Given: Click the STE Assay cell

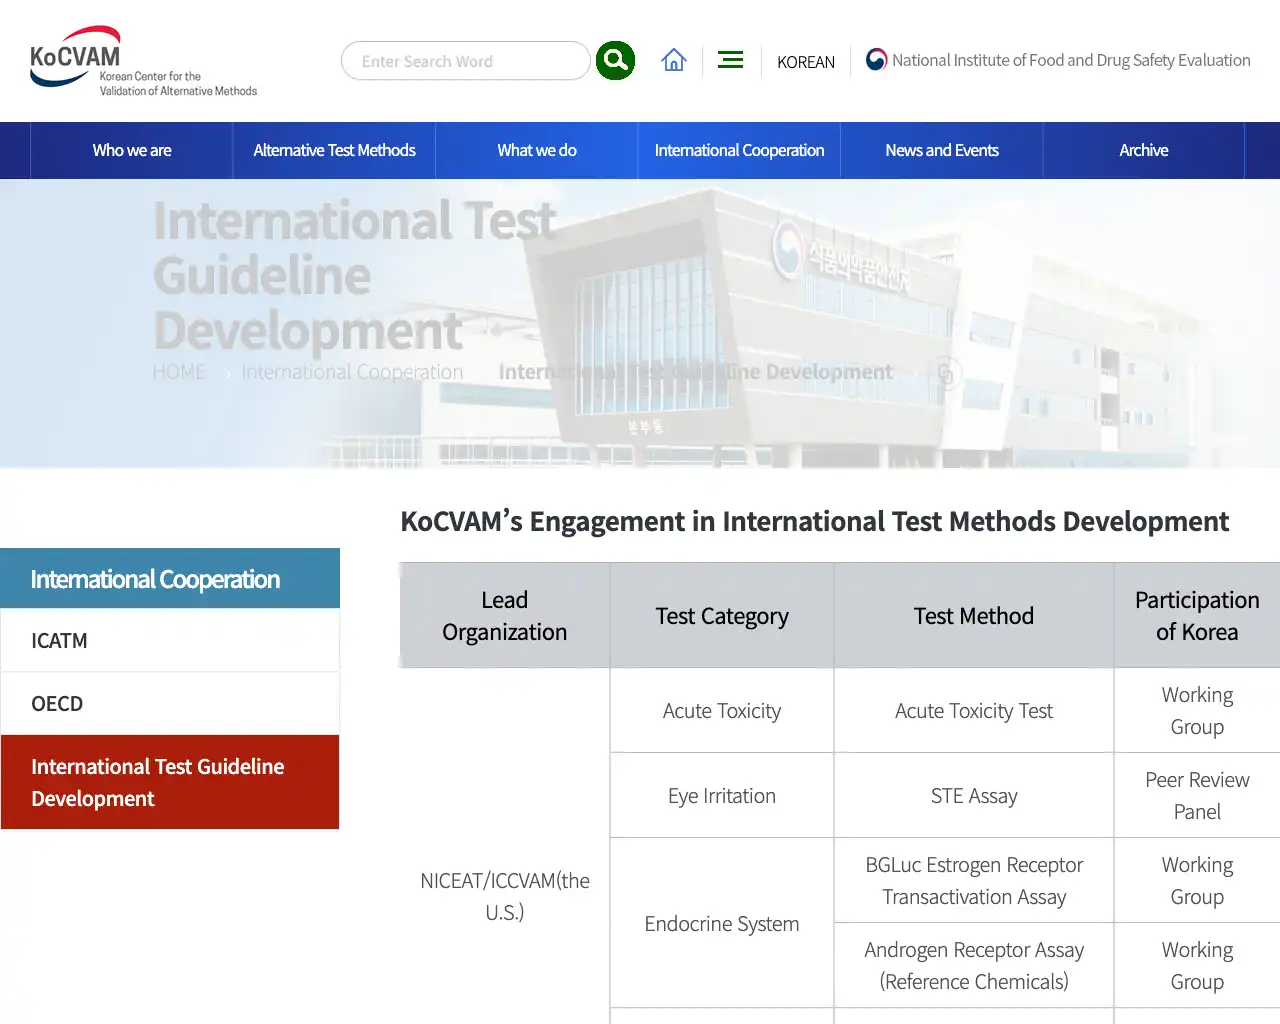Looking at the screenshot, I should [x=974, y=796].
